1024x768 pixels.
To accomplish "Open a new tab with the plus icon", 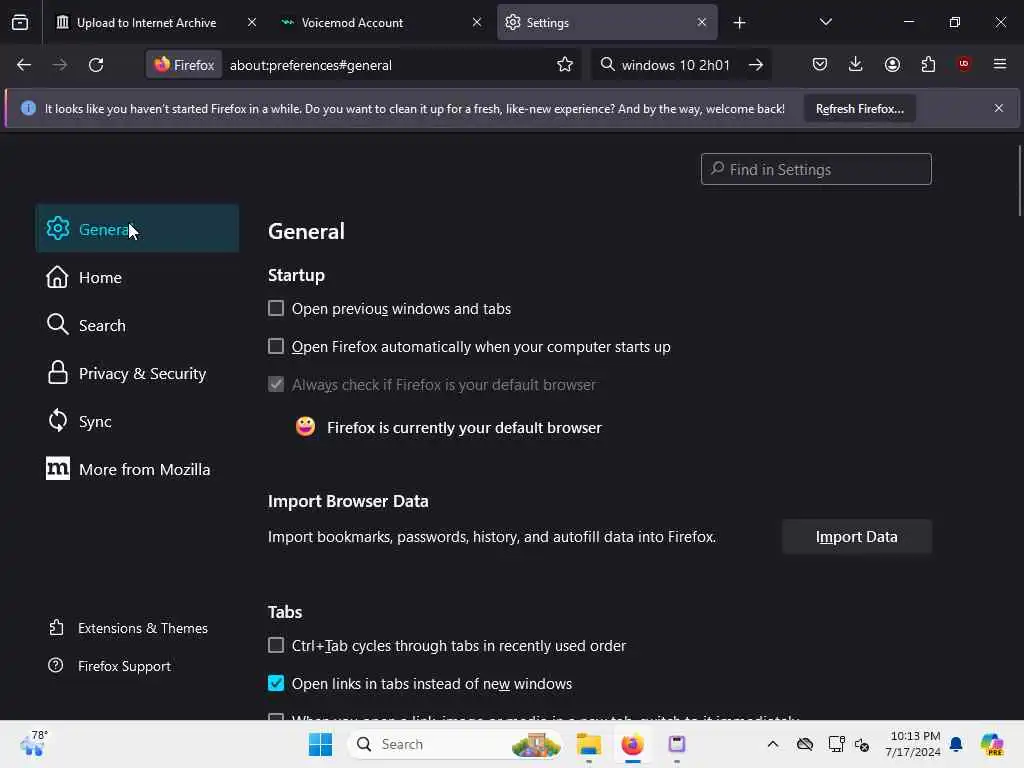I will (739, 23).
